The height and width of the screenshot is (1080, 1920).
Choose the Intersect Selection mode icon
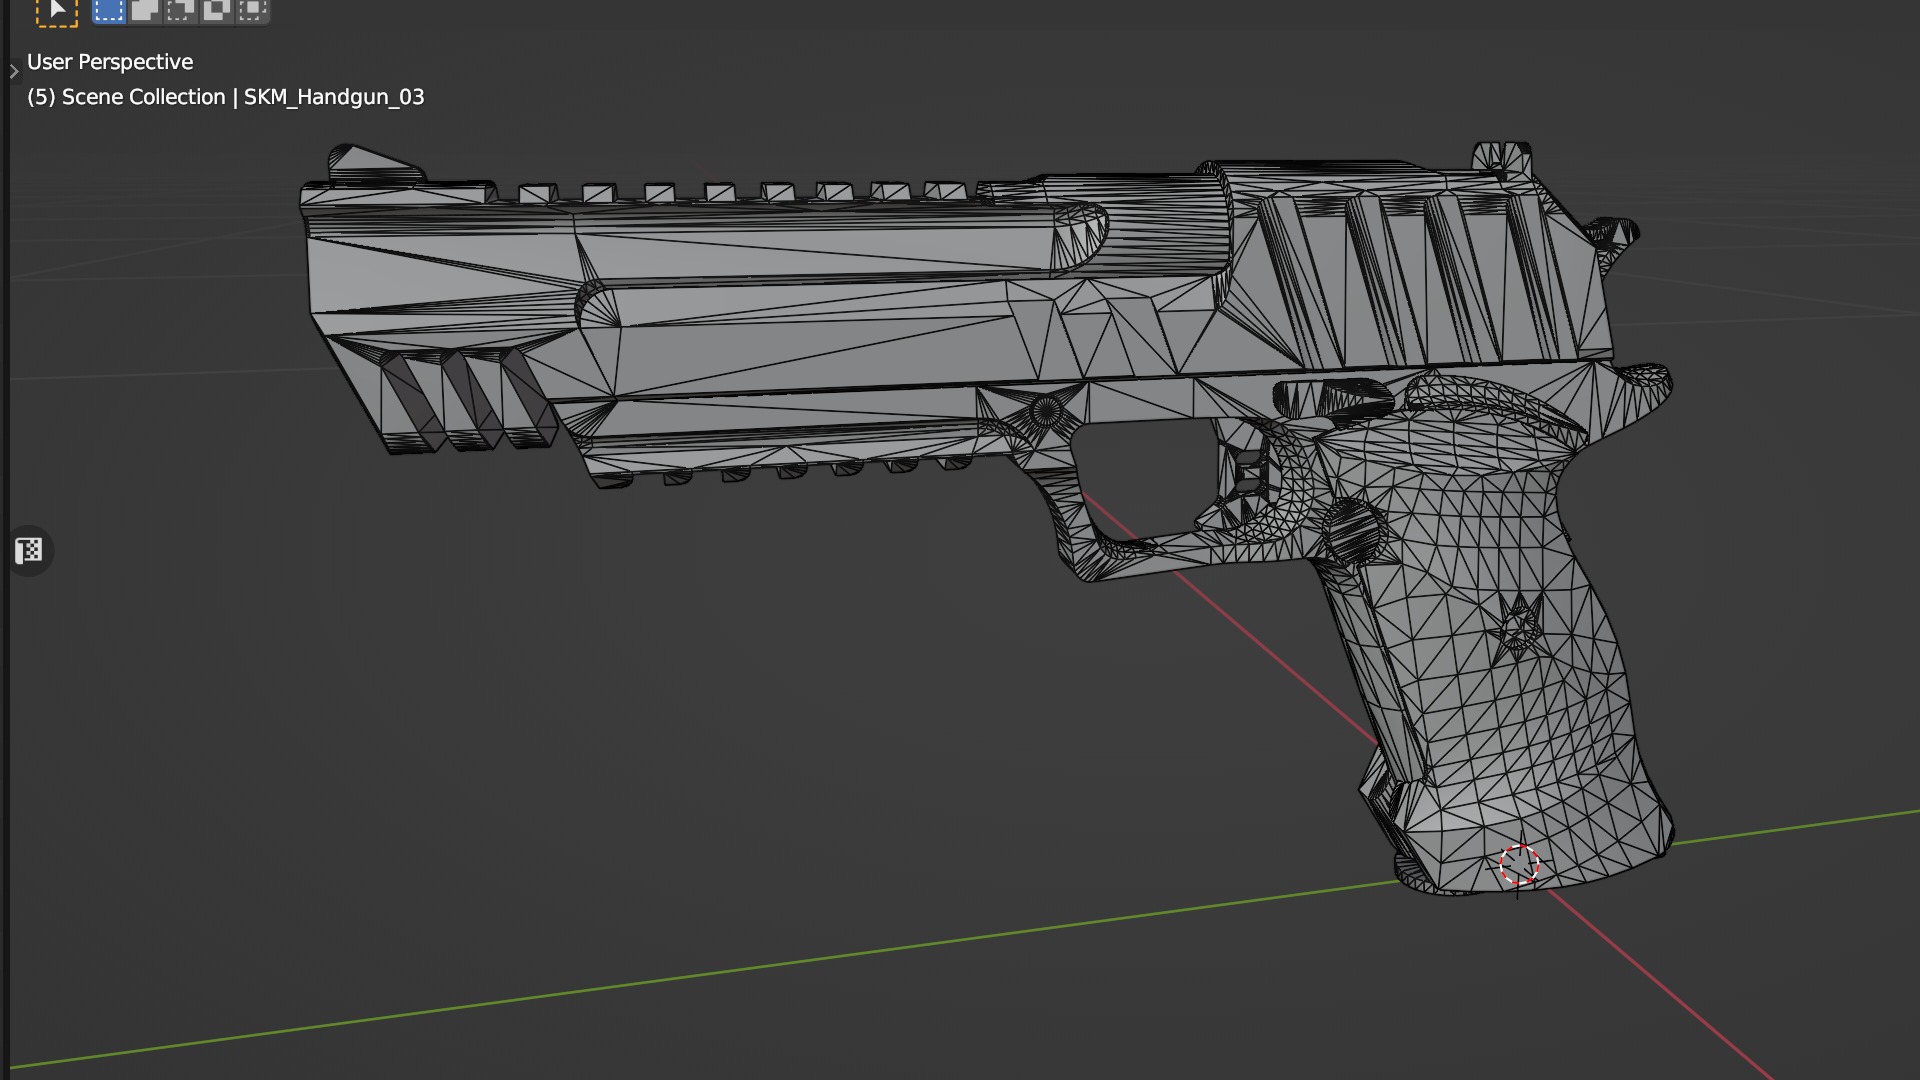click(x=252, y=10)
